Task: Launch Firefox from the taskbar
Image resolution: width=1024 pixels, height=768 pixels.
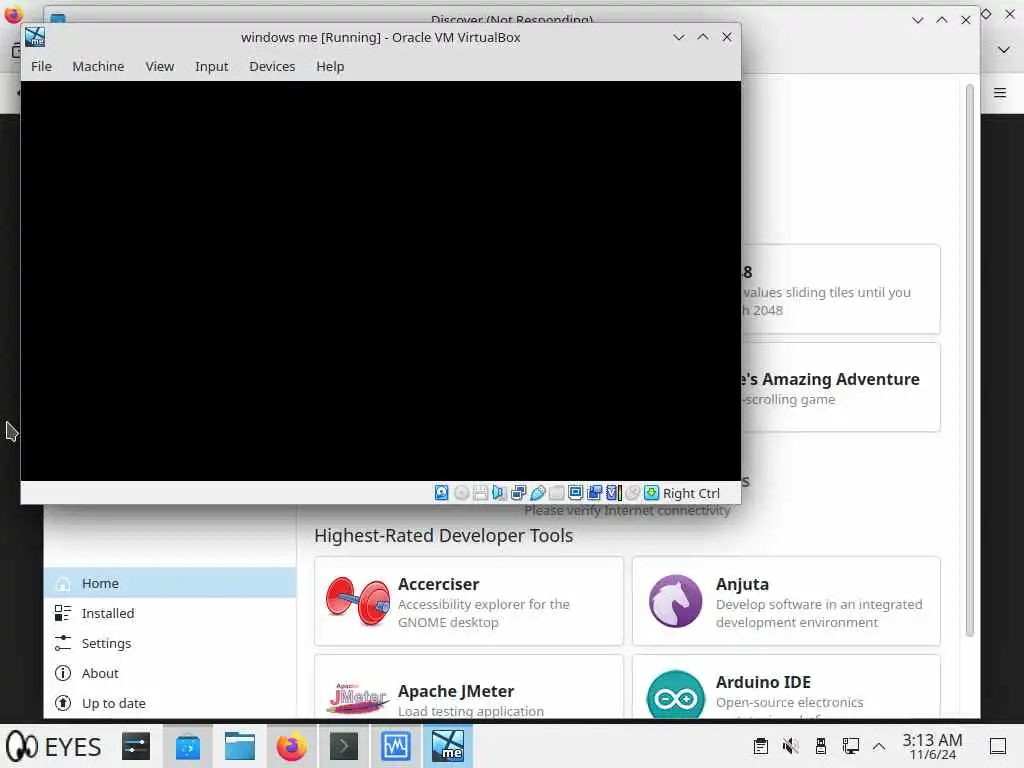Action: [291, 746]
